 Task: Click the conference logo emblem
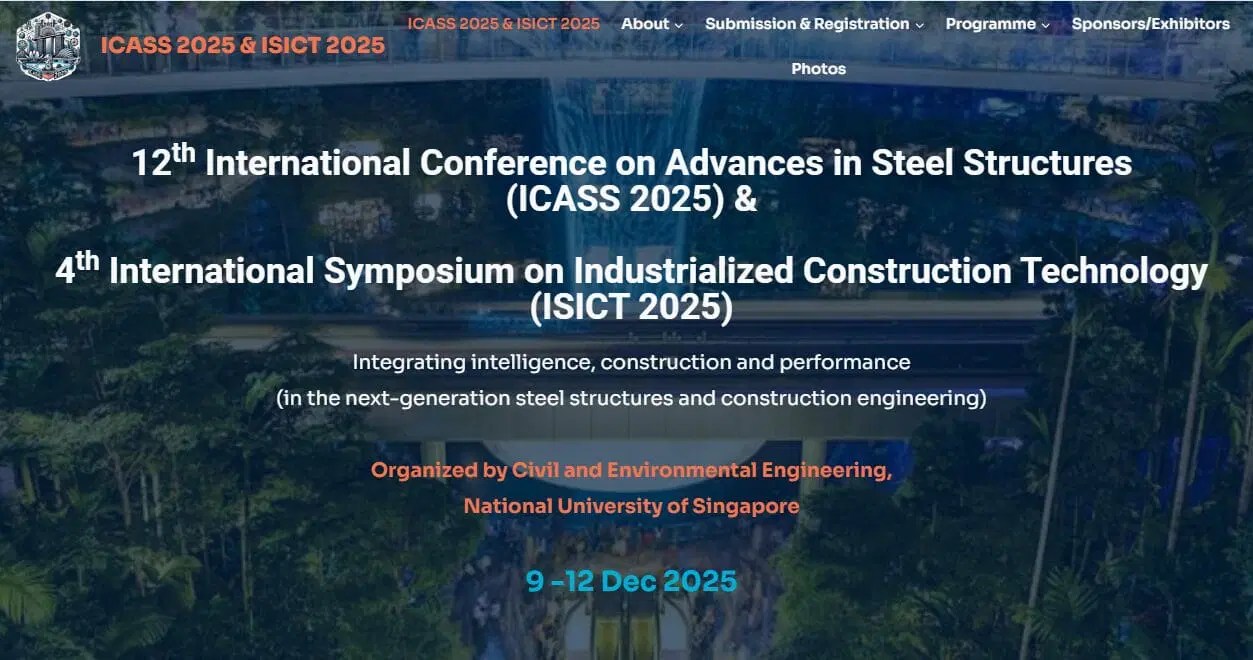coord(48,46)
